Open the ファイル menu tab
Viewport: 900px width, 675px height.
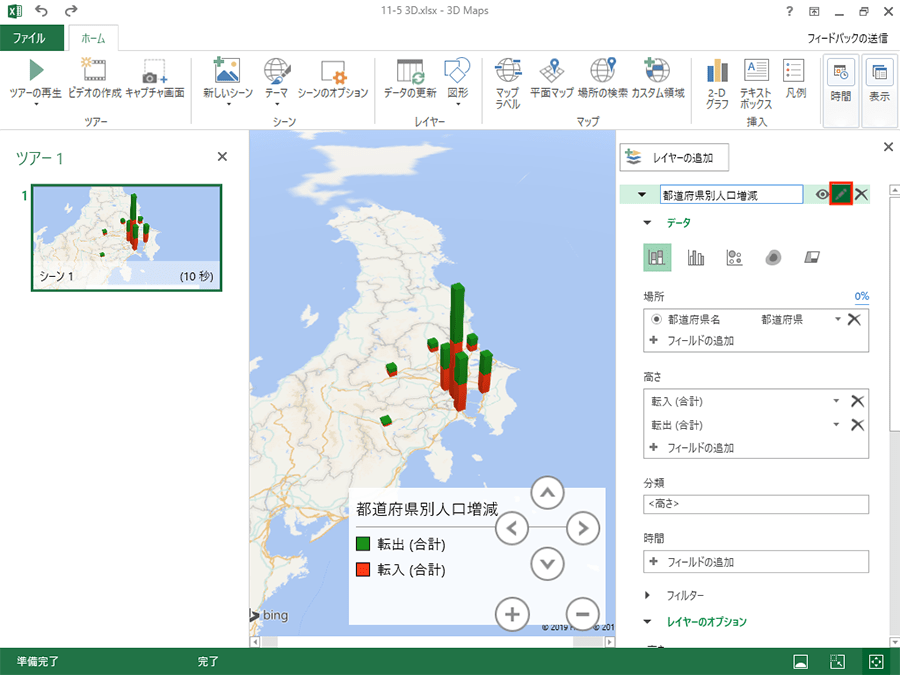coord(29,40)
